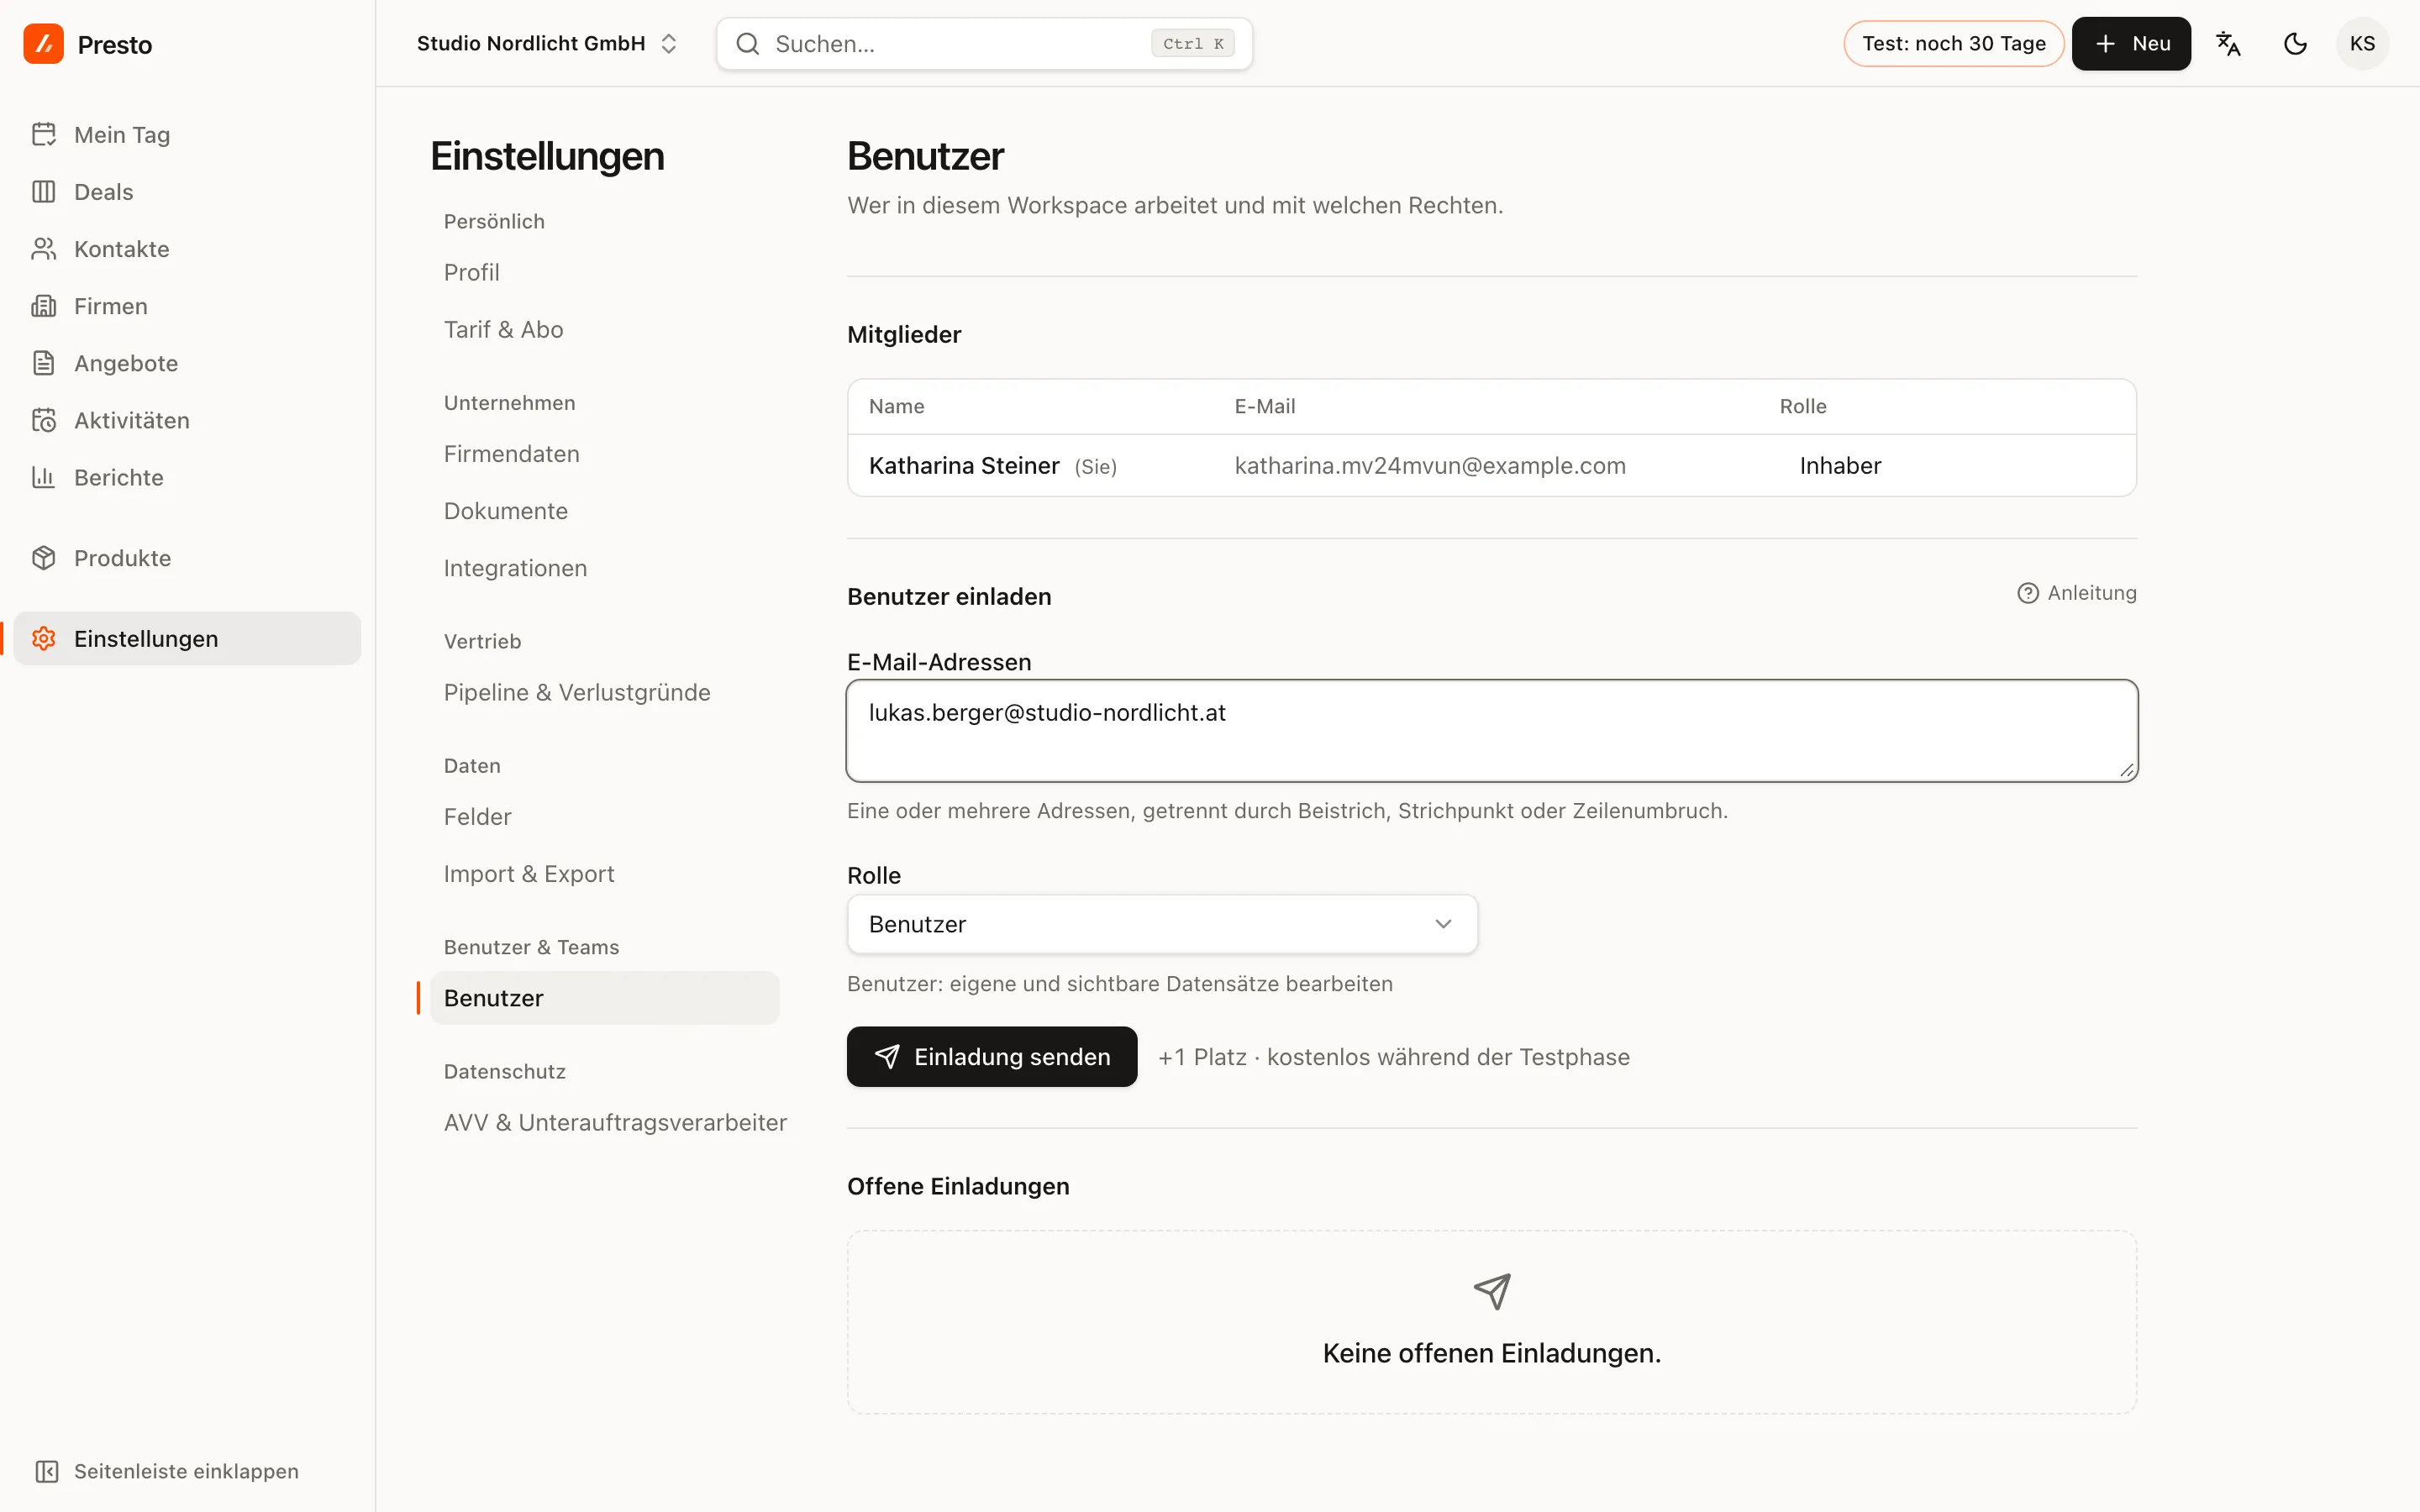
Task: Focus the Suchen search field
Action: (x=984, y=44)
